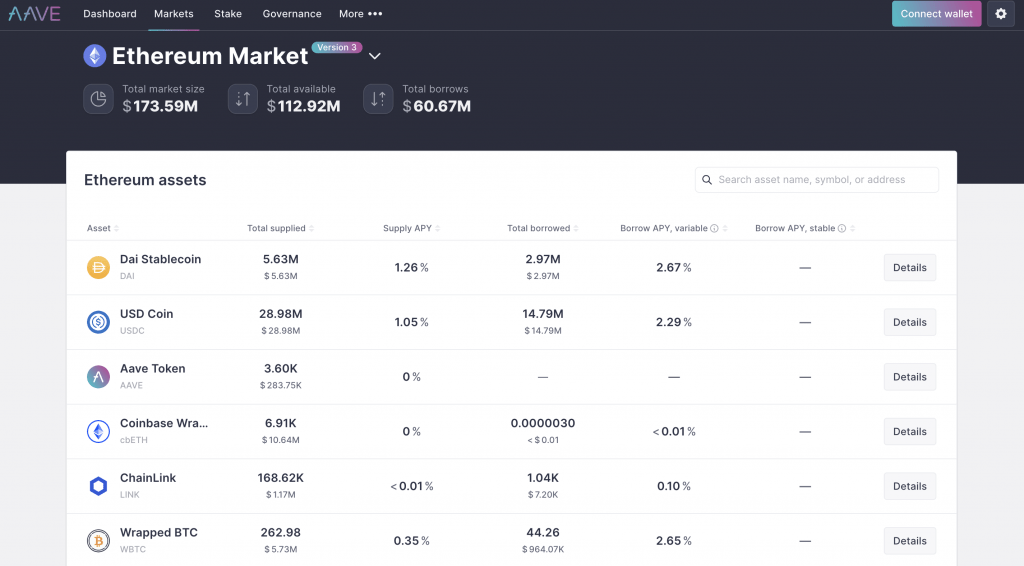Select the ChainLink asset name
Screen dimensions: 1024x566
[x=148, y=478]
